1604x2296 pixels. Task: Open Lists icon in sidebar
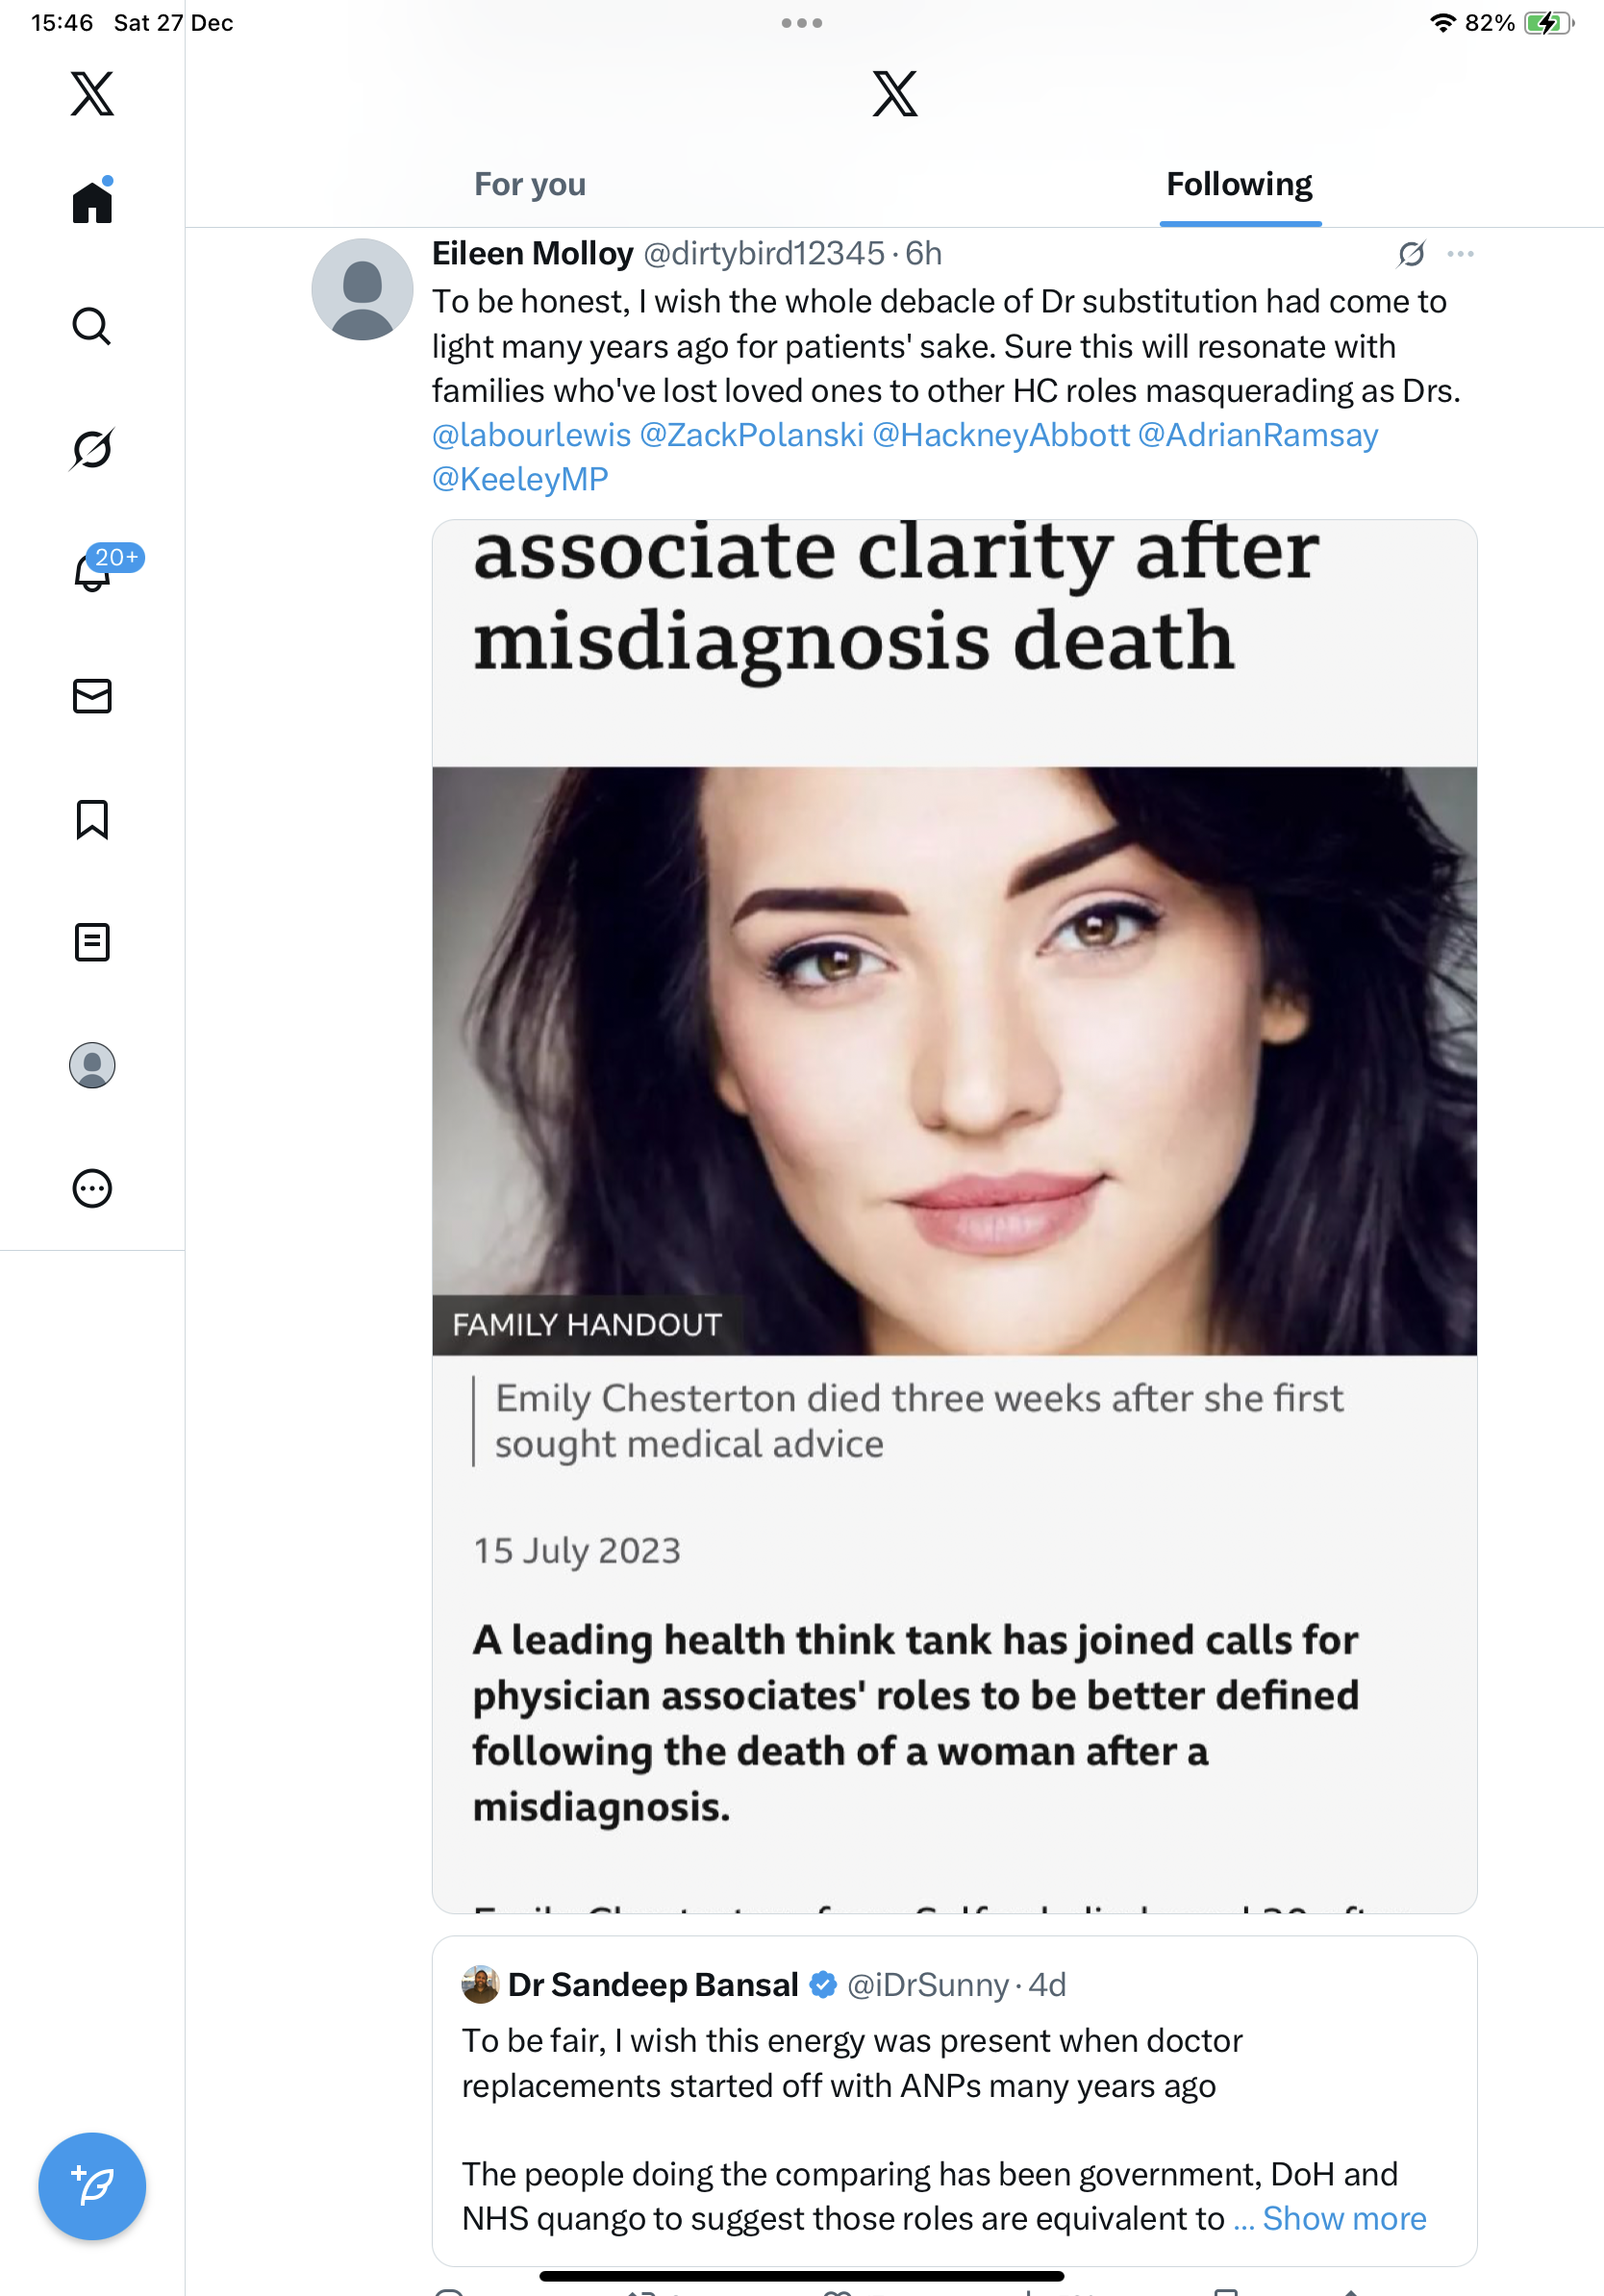[x=92, y=942]
